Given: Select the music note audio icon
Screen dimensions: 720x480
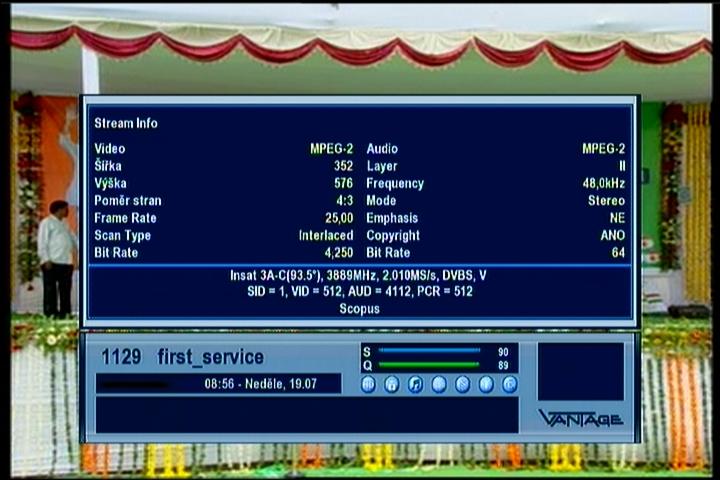Looking at the screenshot, I should (415, 384).
